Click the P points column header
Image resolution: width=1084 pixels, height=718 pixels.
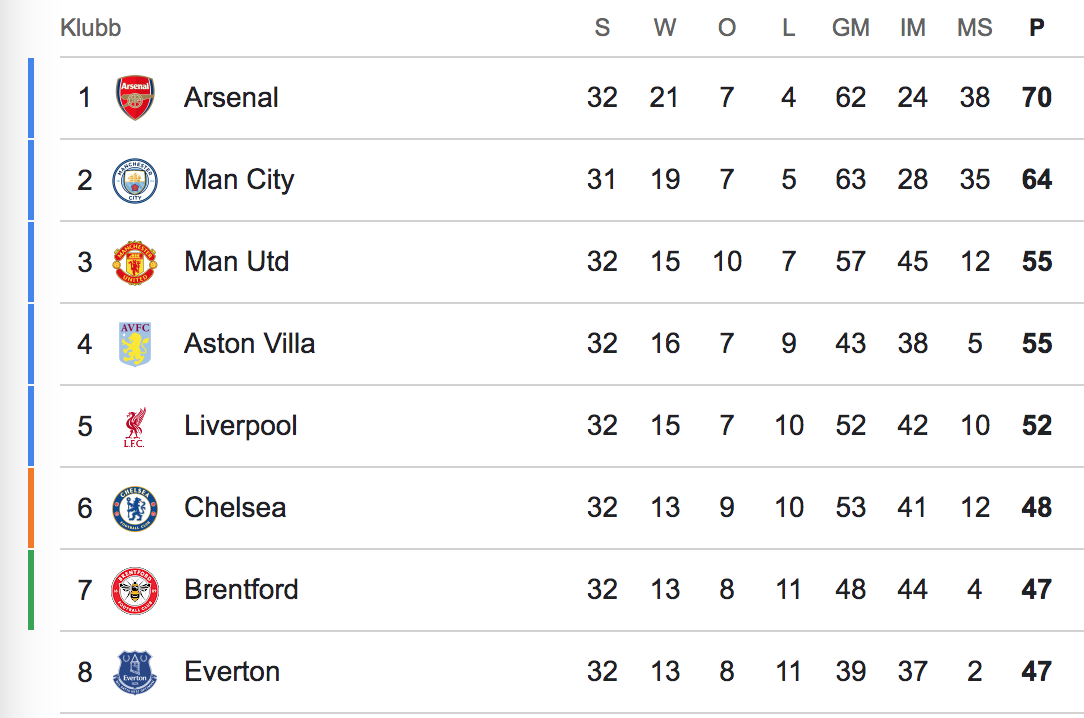click(1037, 28)
